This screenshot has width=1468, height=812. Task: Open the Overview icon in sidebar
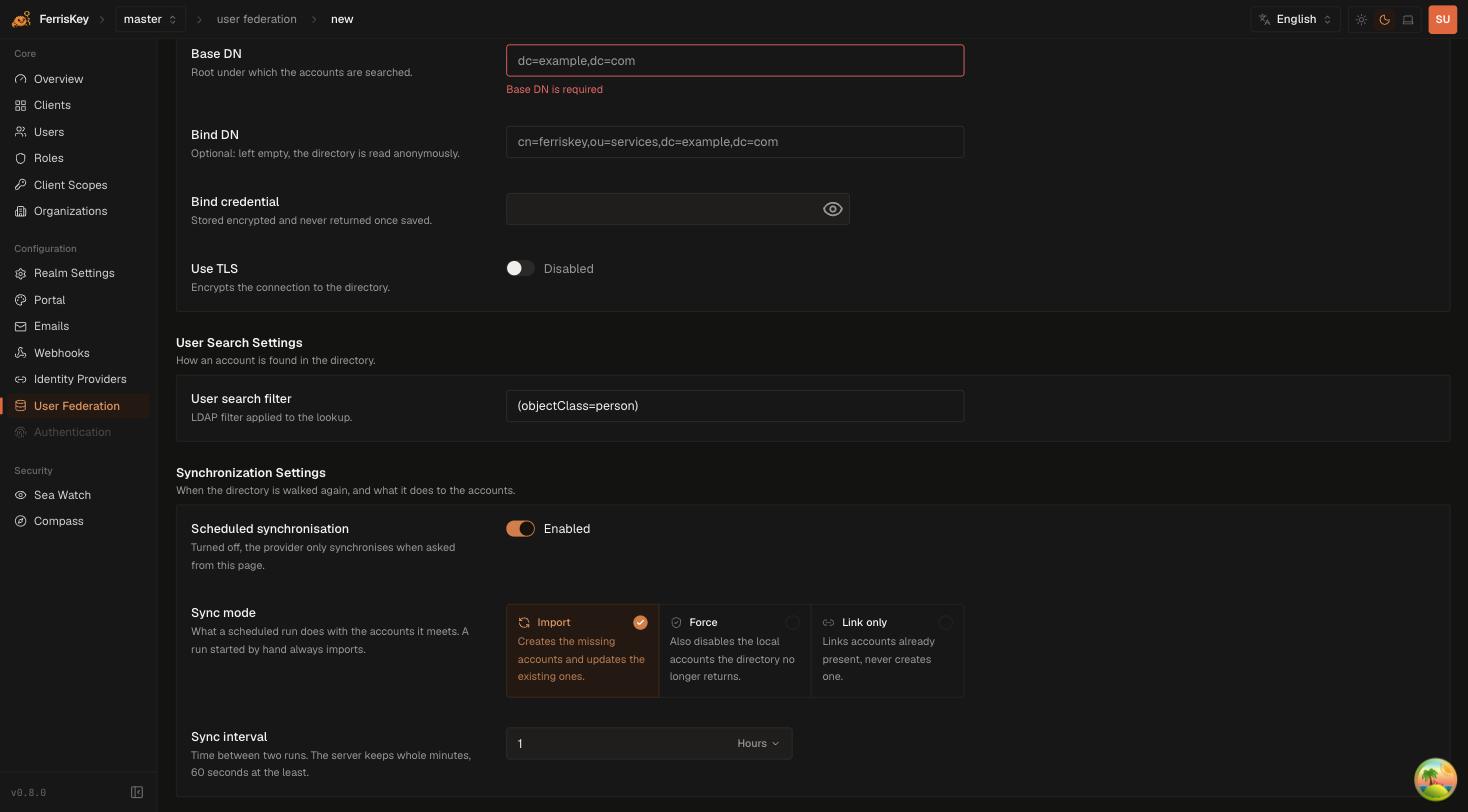tap(21, 79)
